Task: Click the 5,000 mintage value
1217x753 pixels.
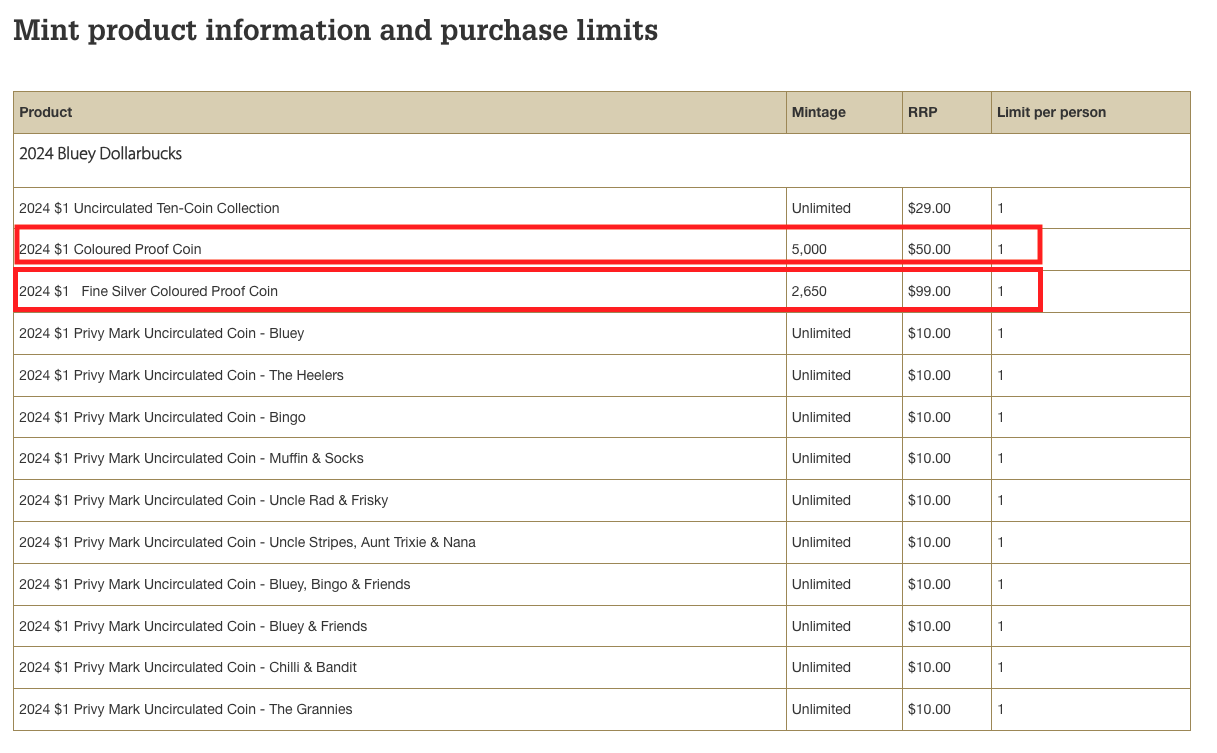Action: [x=809, y=249]
